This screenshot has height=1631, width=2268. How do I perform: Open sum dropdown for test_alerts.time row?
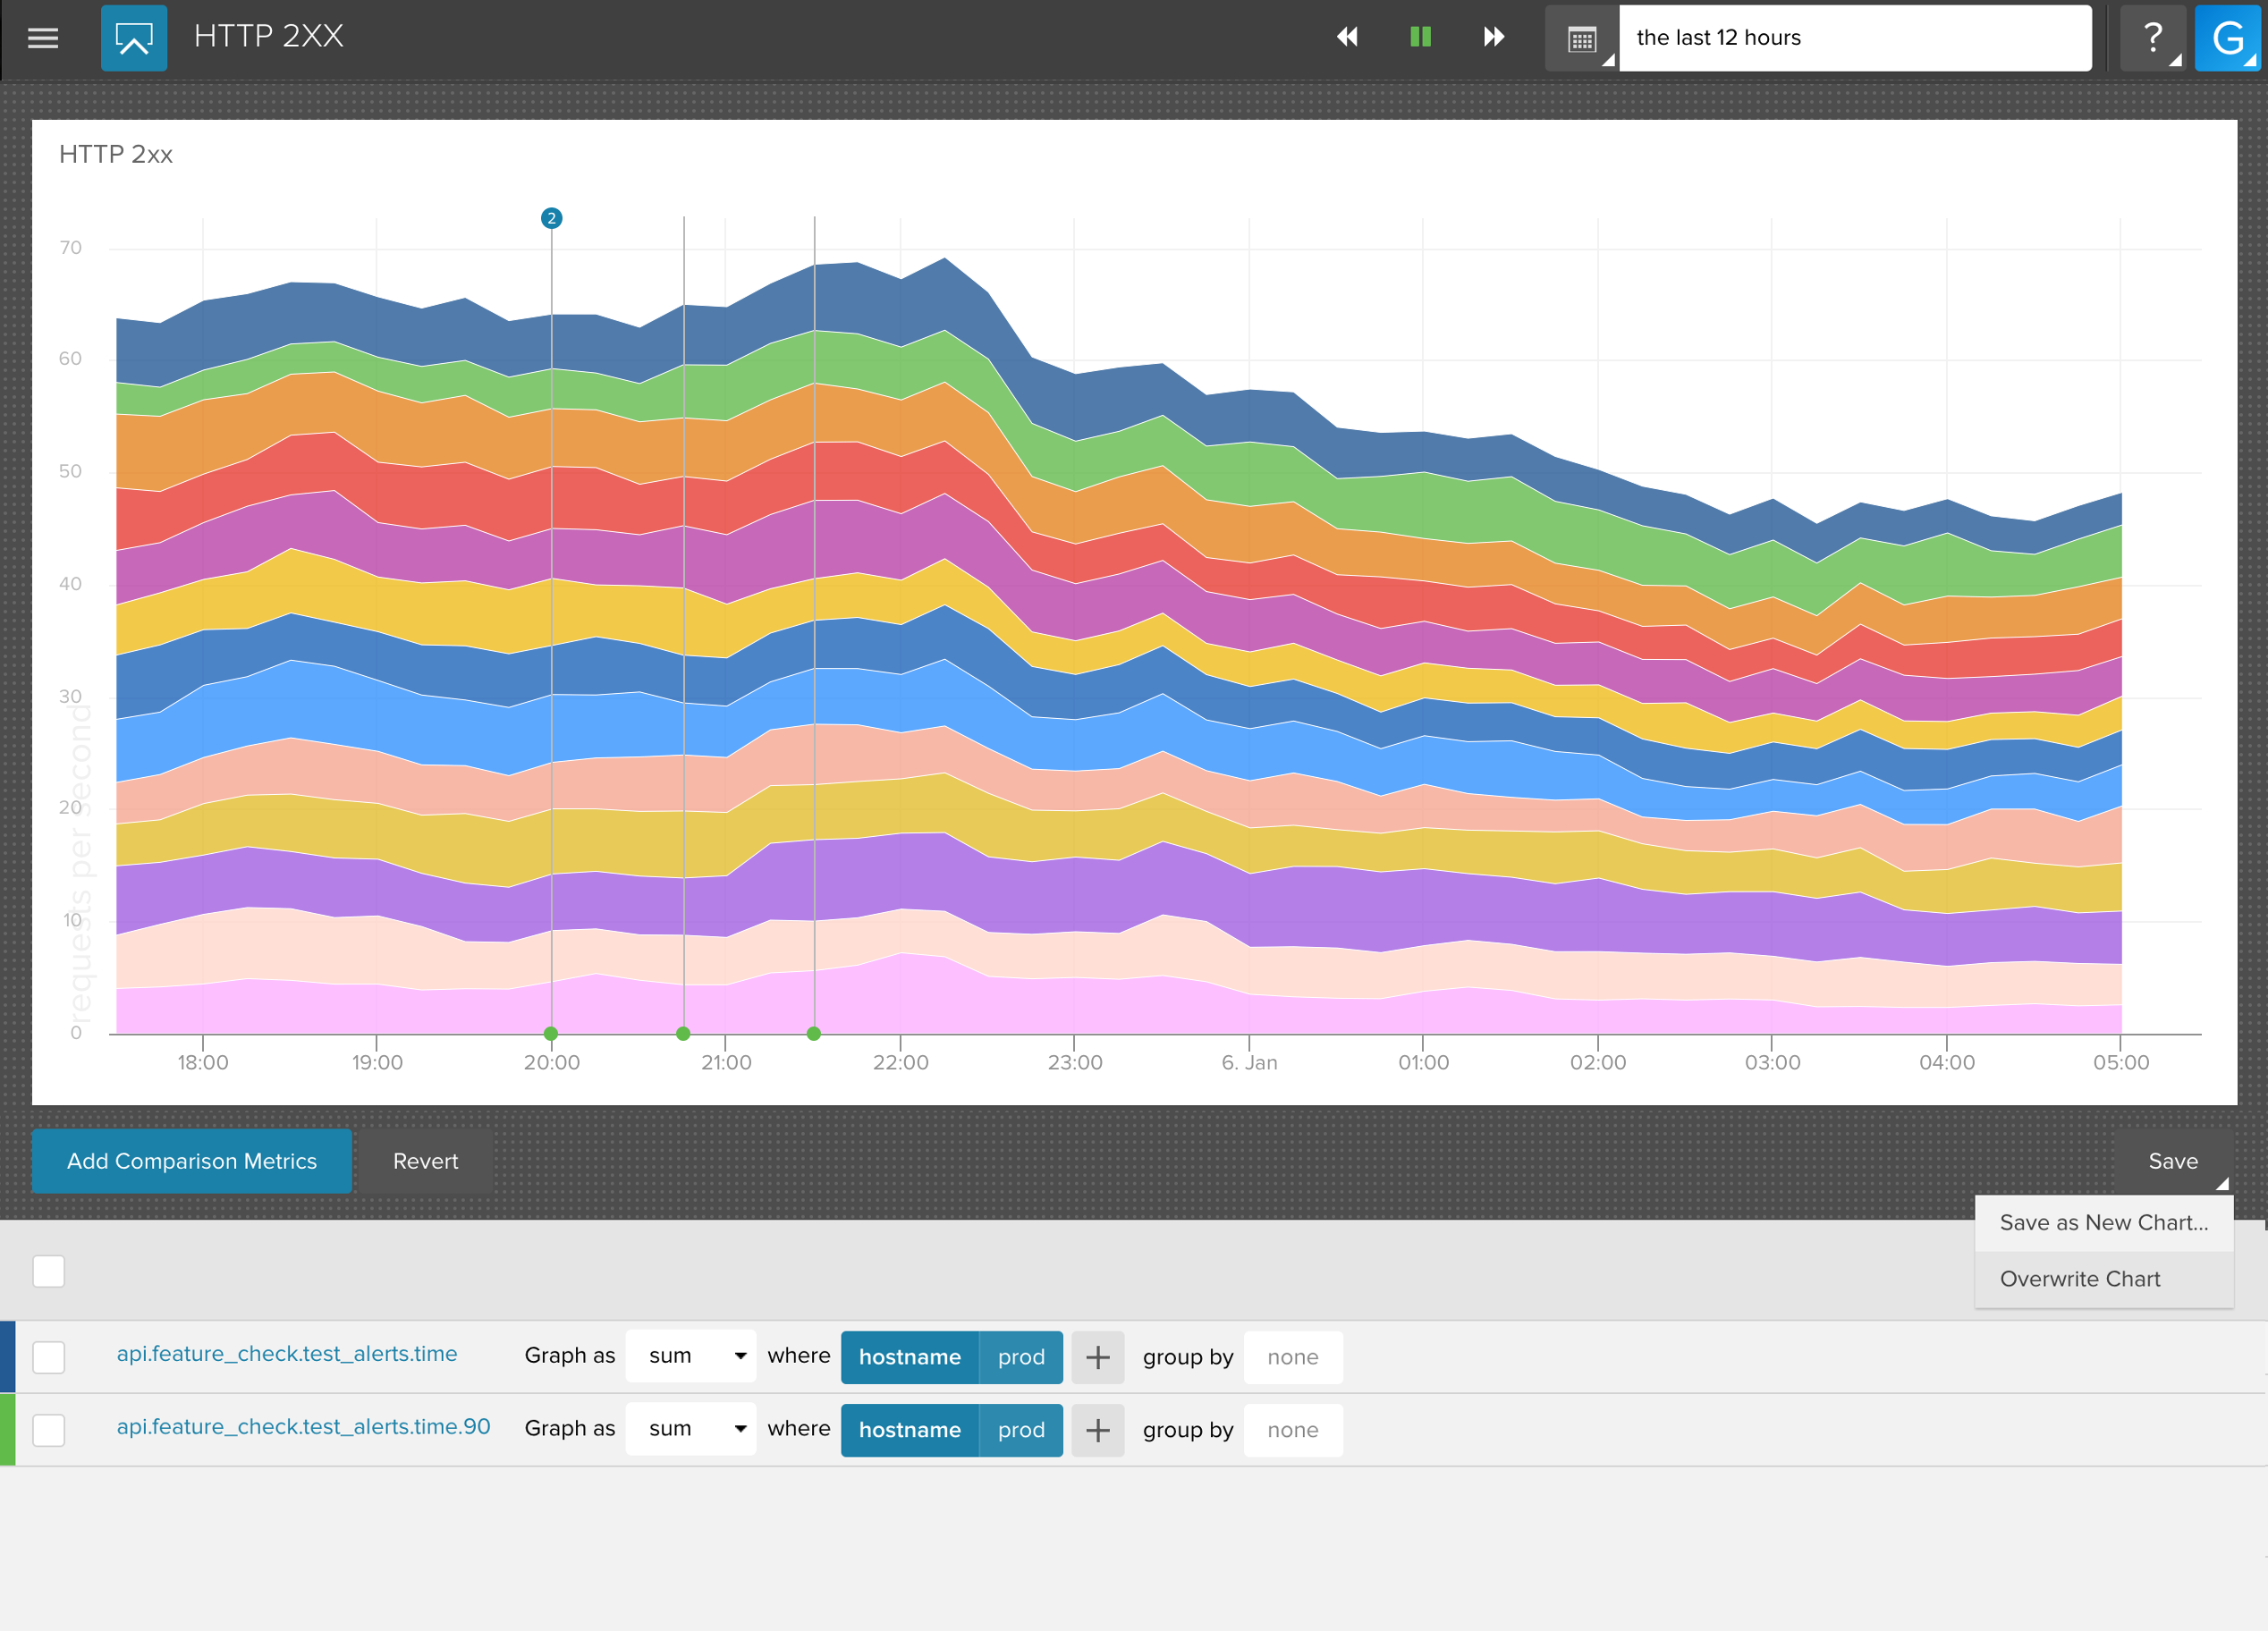tap(691, 1356)
